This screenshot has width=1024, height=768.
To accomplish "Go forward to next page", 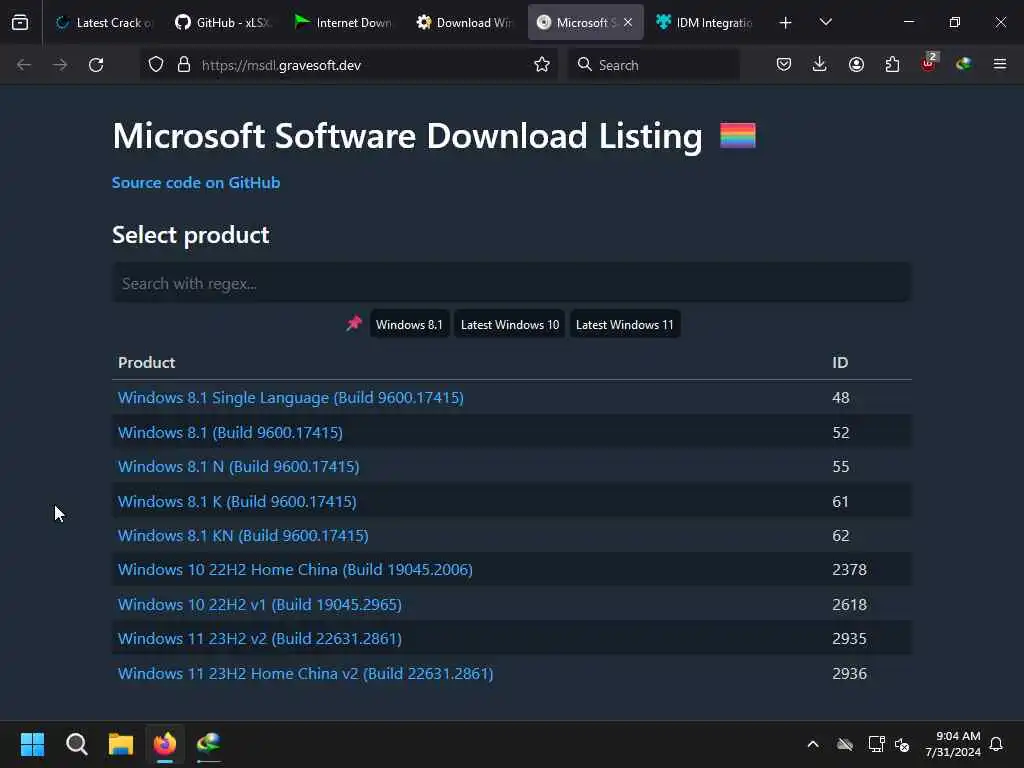I will coord(60,65).
